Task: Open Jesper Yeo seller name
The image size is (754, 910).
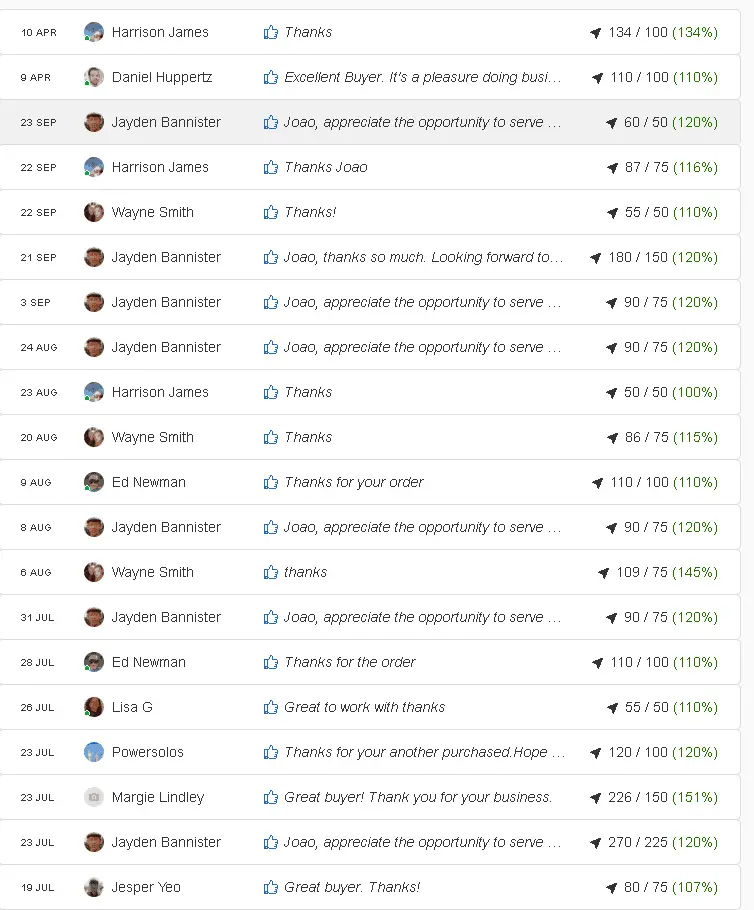Action: coord(146,887)
